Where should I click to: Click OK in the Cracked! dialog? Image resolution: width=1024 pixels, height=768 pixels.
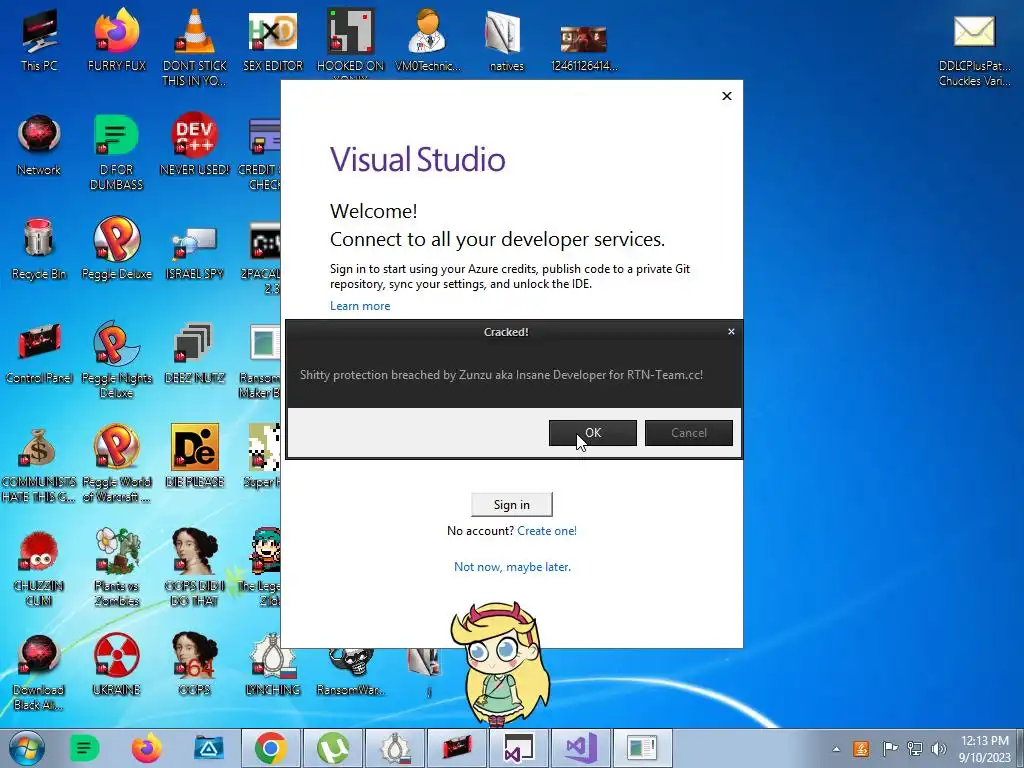click(x=592, y=433)
